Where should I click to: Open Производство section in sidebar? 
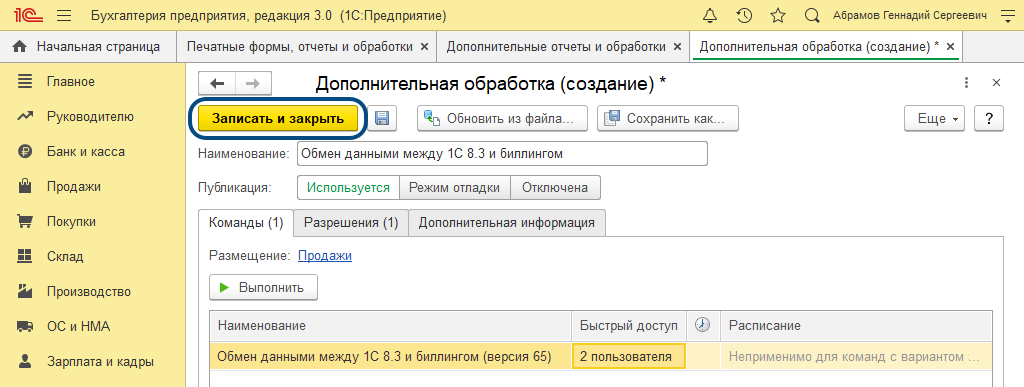tap(88, 291)
